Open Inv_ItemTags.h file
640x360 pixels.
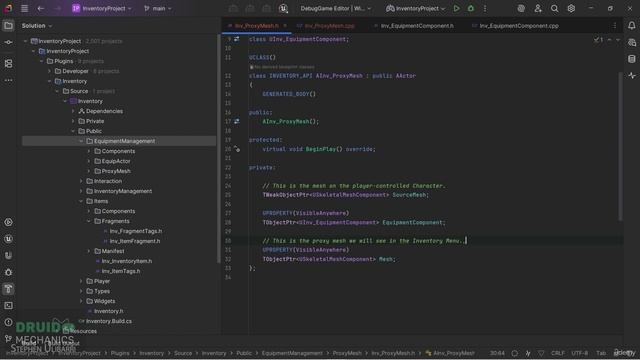tap(120, 271)
